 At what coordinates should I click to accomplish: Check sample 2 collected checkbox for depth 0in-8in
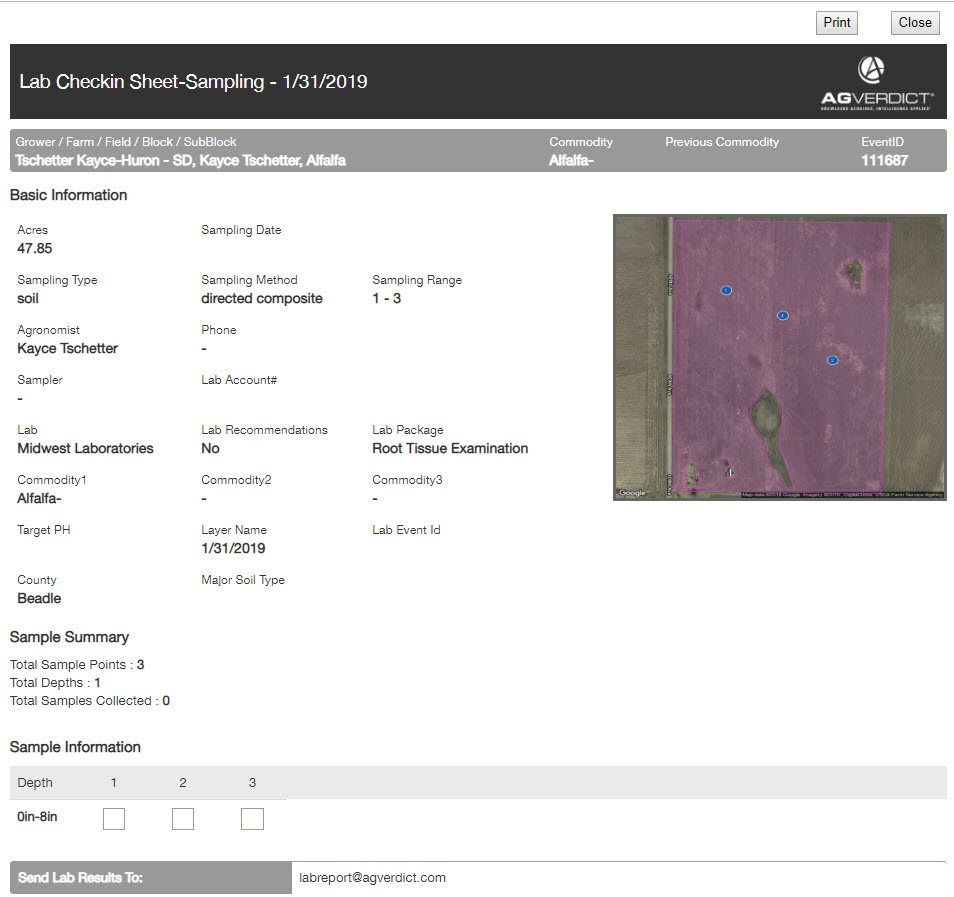click(183, 818)
